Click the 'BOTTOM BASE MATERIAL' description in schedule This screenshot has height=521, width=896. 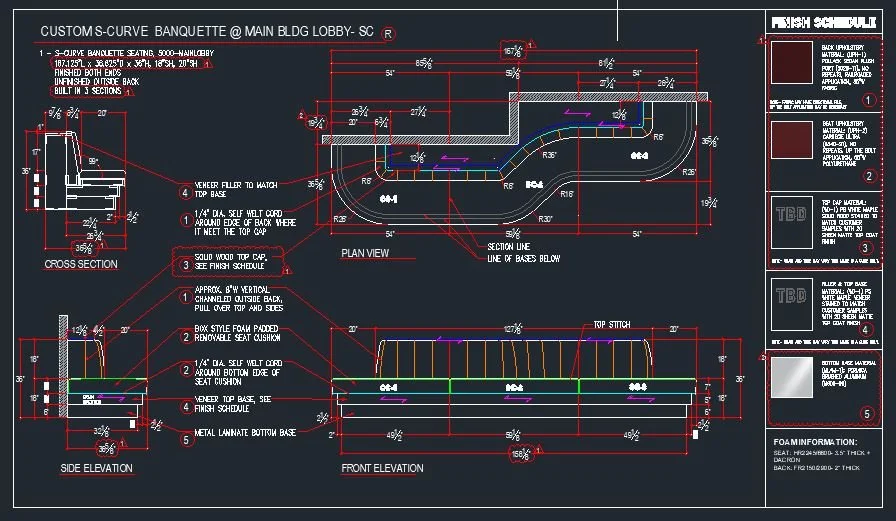[x=849, y=373]
